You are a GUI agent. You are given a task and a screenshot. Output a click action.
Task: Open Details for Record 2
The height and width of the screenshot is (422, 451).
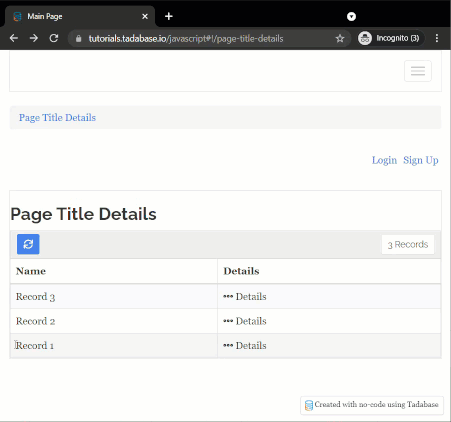(245, 321)
